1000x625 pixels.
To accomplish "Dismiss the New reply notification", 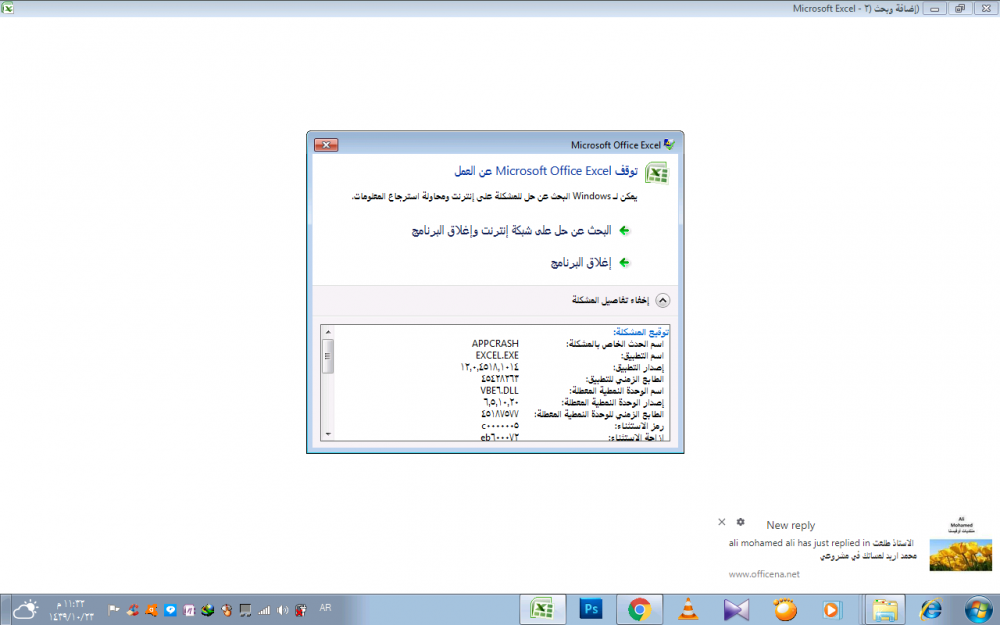I will click(x=721, y=522).
